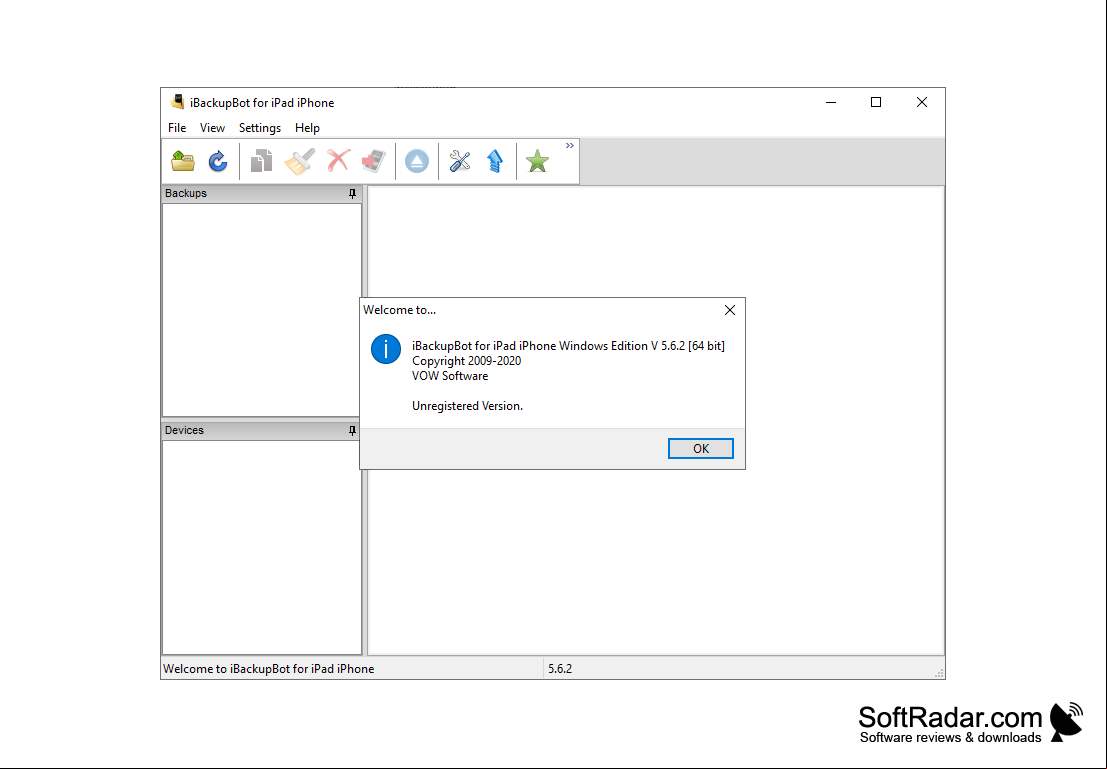Click the 'VOW Software' text
This screenshot has width=1107, height=769.
point(450,376)
